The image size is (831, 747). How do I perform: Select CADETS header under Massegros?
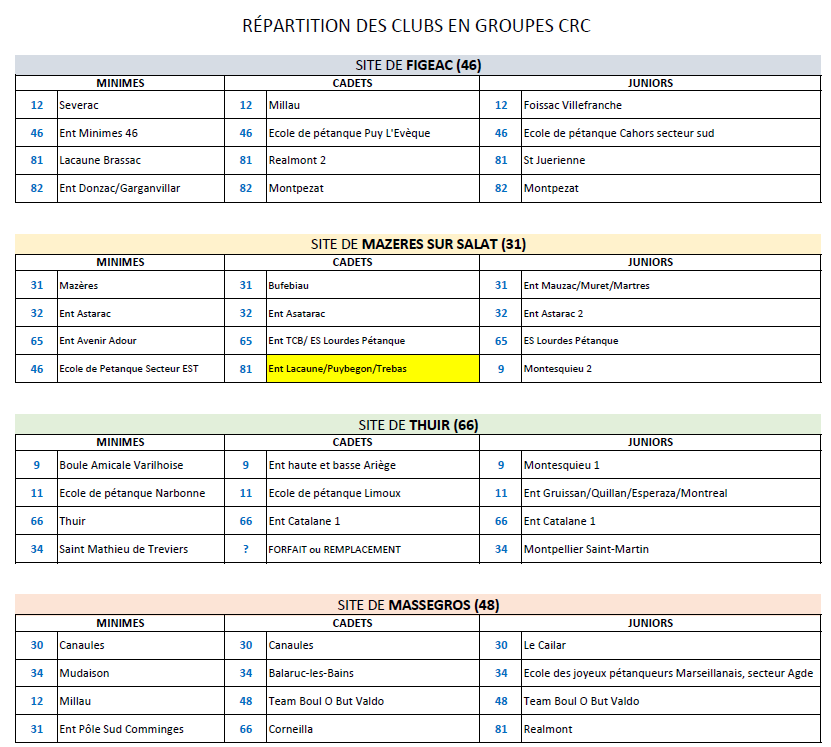point(352,623)
